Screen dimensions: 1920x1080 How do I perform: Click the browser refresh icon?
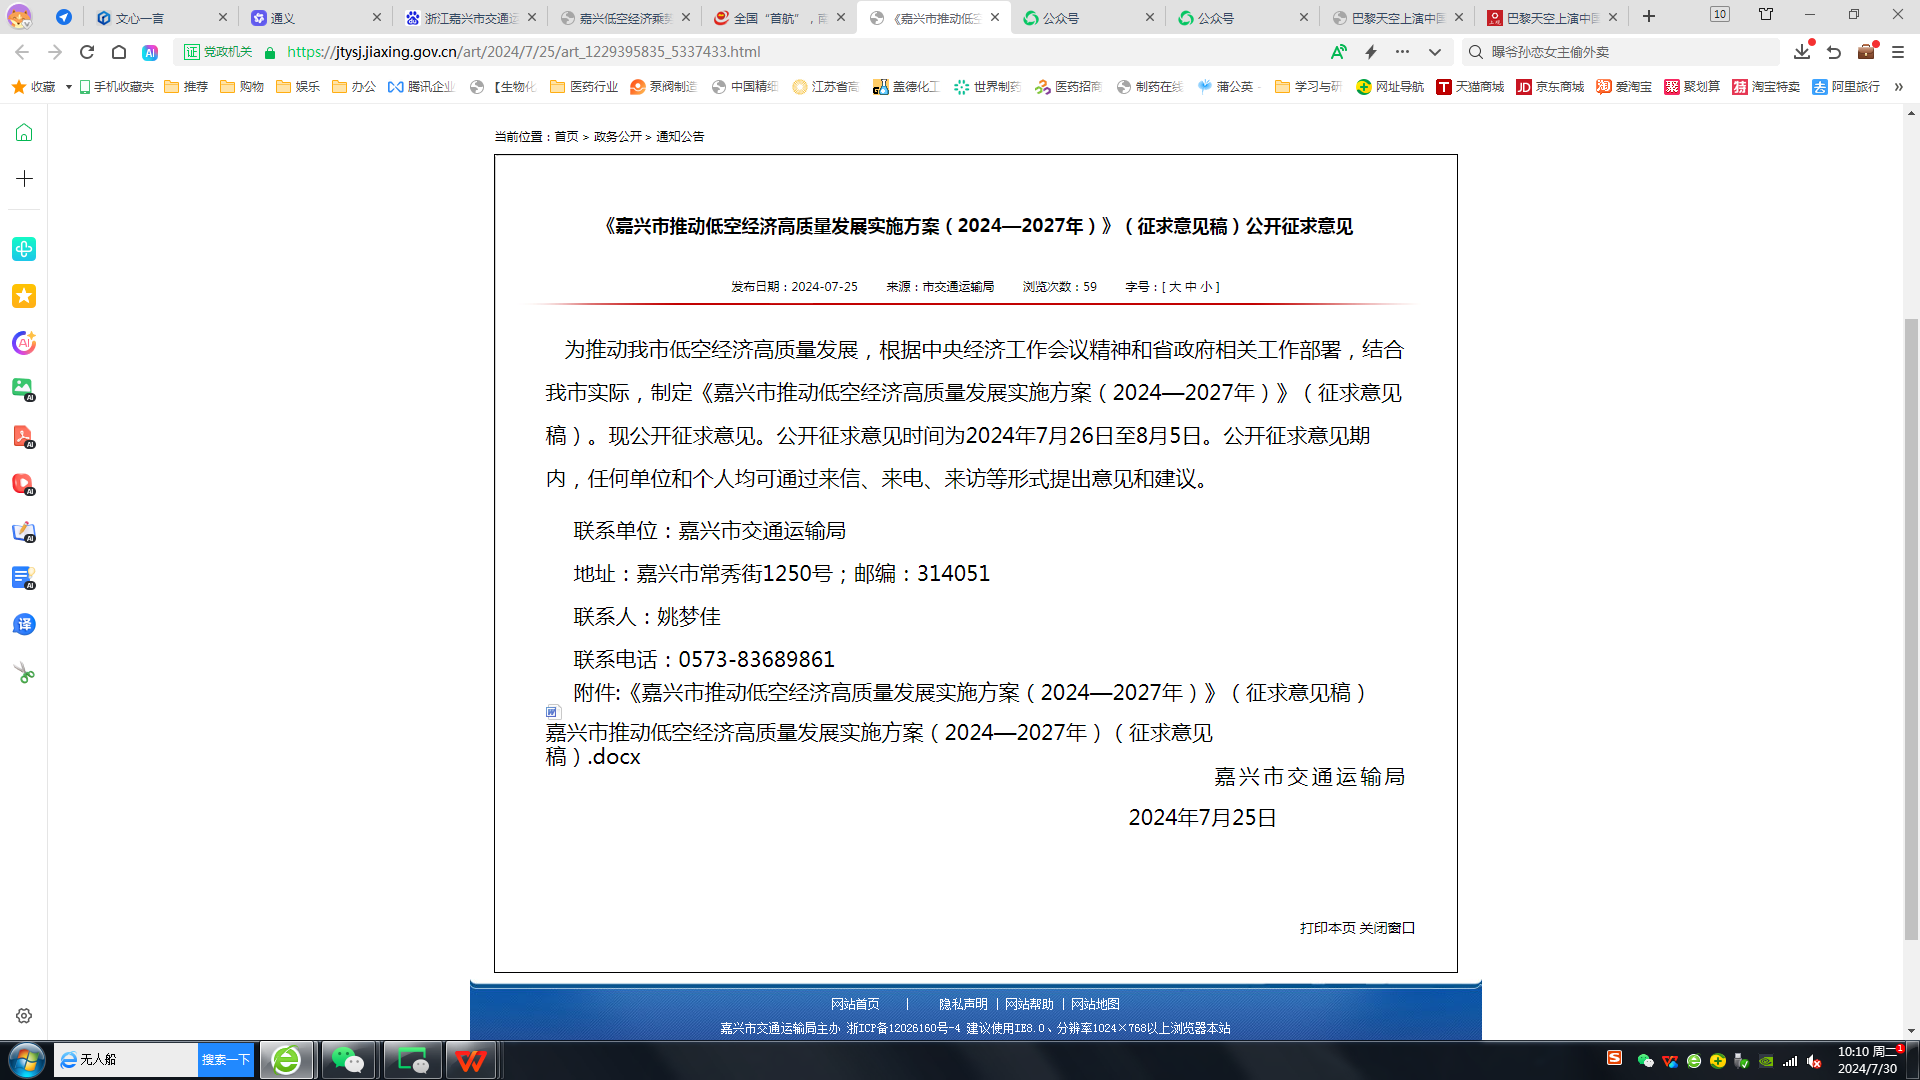click(x=87, y=52)
